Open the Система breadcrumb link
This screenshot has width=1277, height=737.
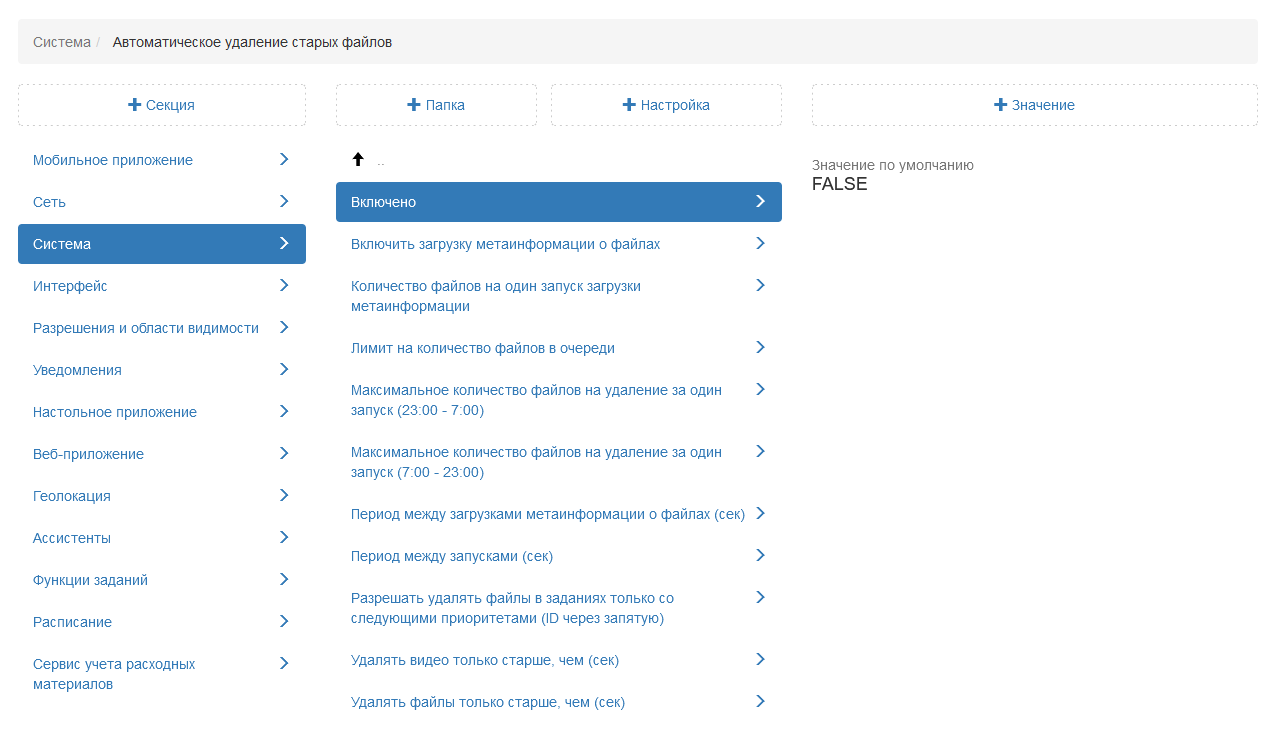point(61,42)
